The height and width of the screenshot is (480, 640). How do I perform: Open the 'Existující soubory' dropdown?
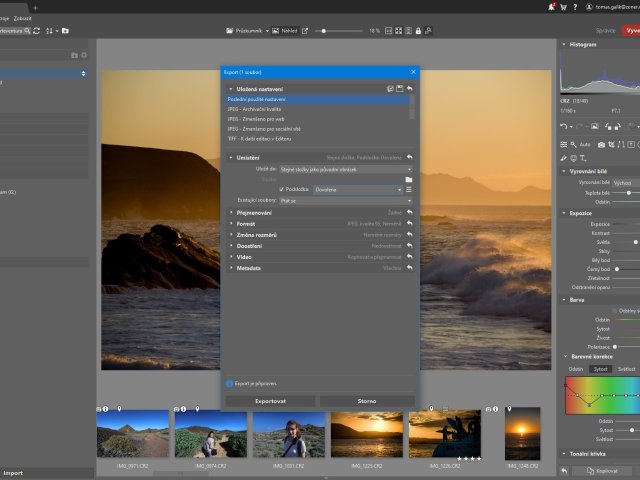346,200
